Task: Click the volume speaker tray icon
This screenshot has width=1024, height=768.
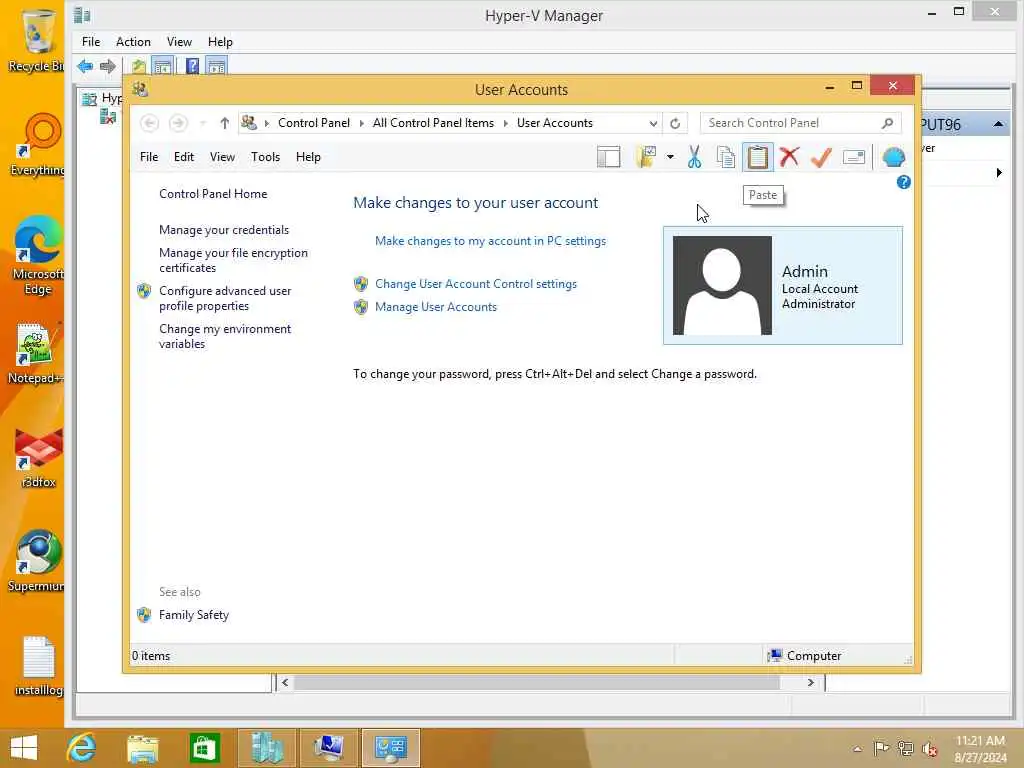Action: (x=929, y=749)
